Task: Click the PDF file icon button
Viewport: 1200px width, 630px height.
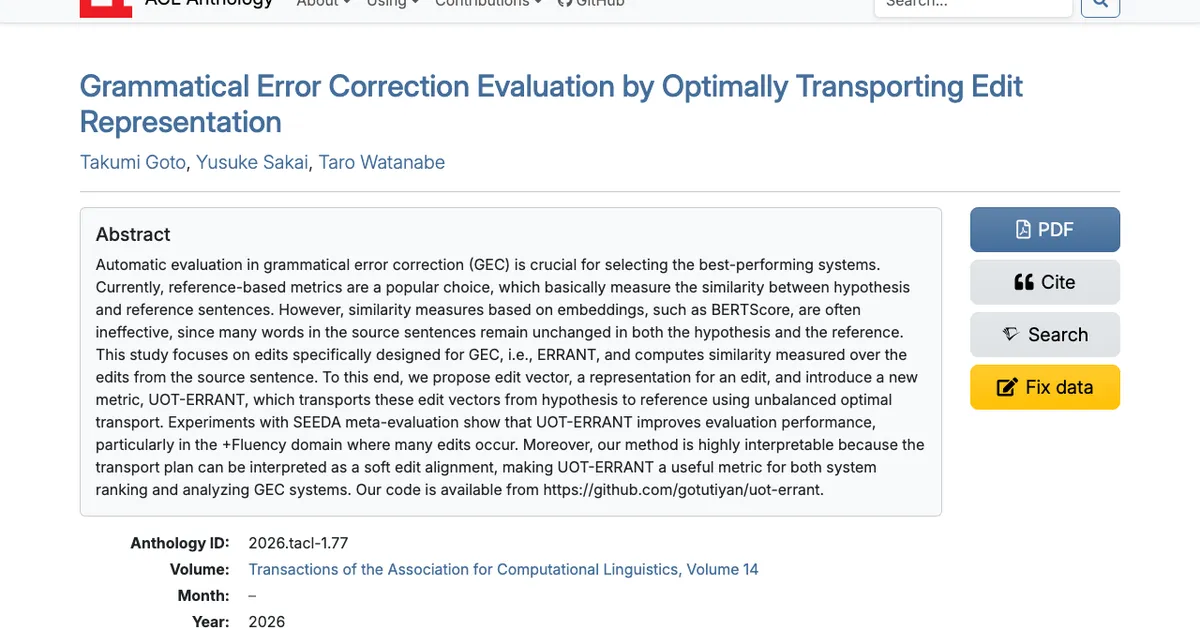Action: (1023, 230)
